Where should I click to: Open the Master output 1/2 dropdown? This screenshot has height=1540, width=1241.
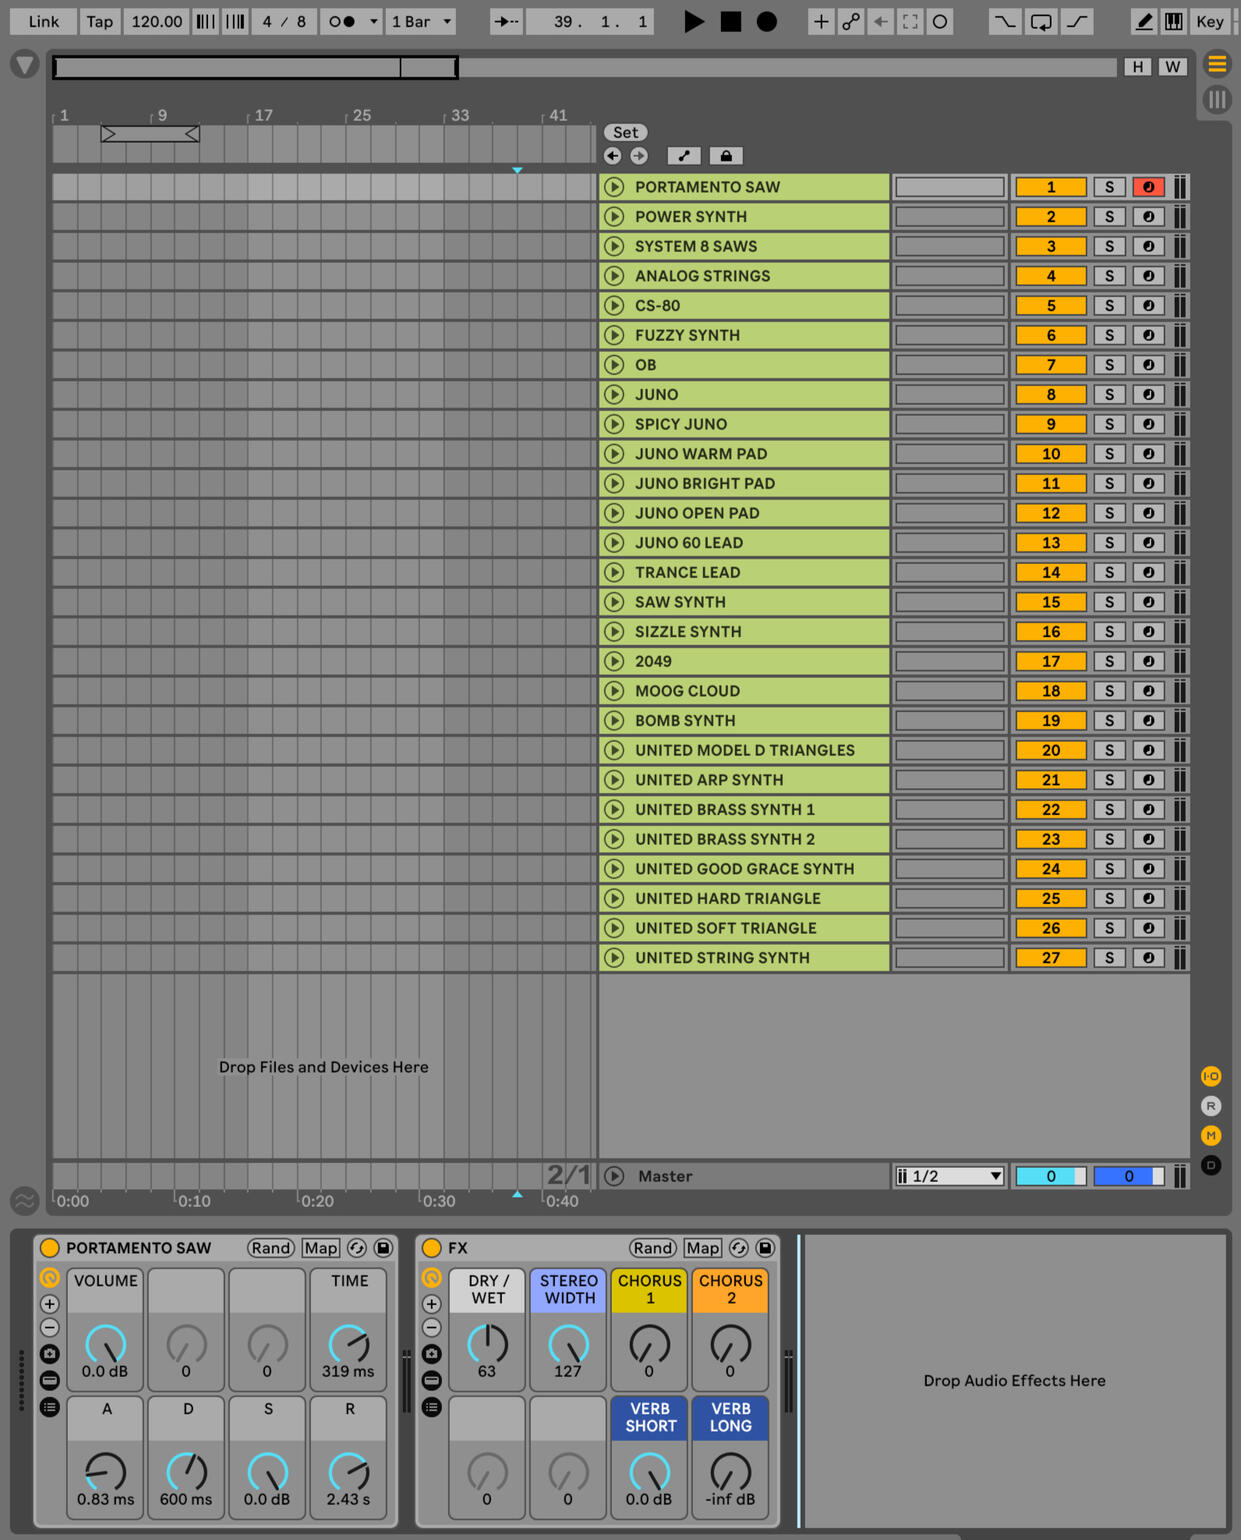[x=949, y=1176]
